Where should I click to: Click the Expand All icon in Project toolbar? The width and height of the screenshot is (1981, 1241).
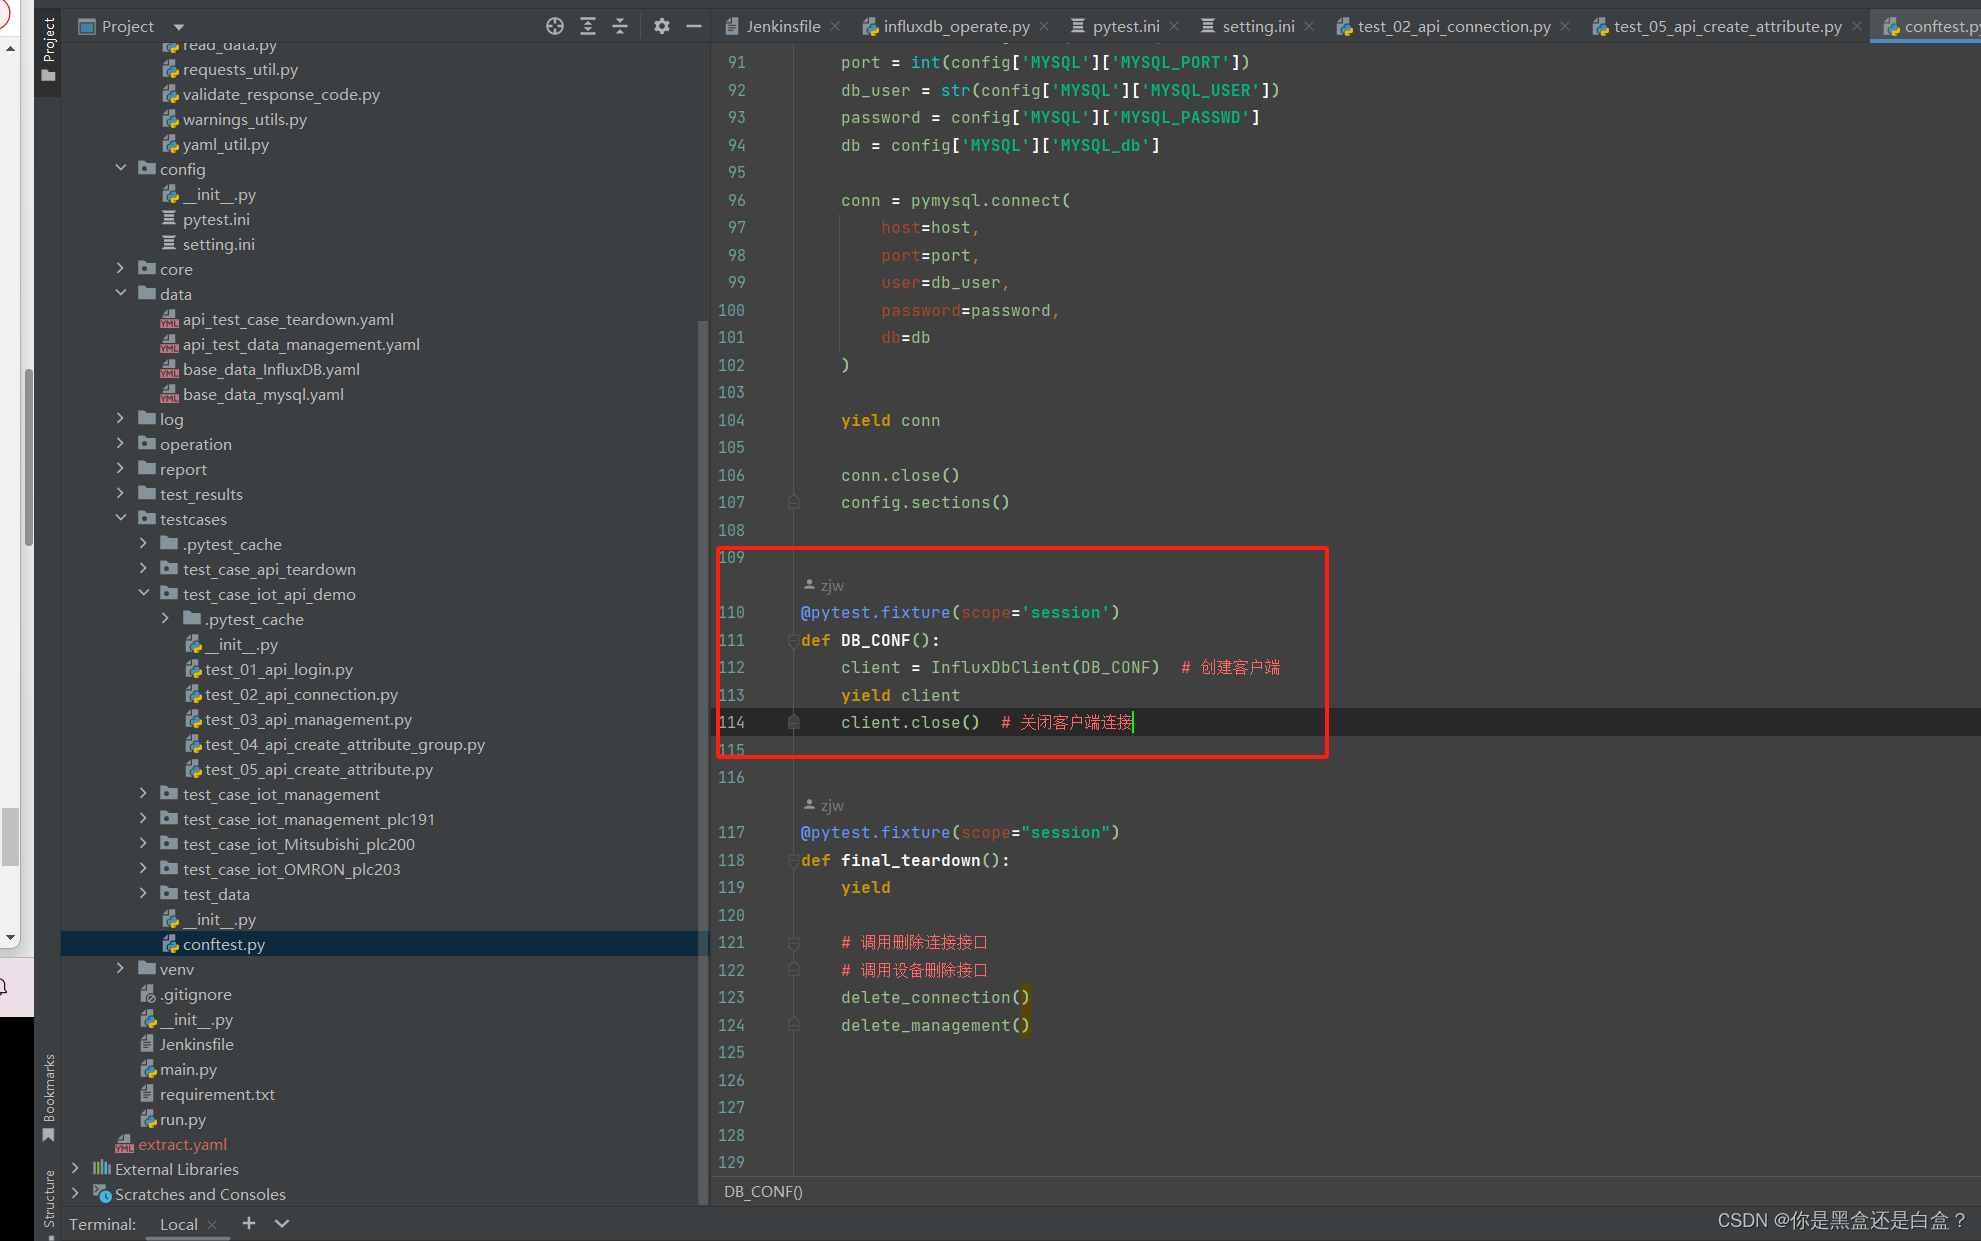point(588,26)
